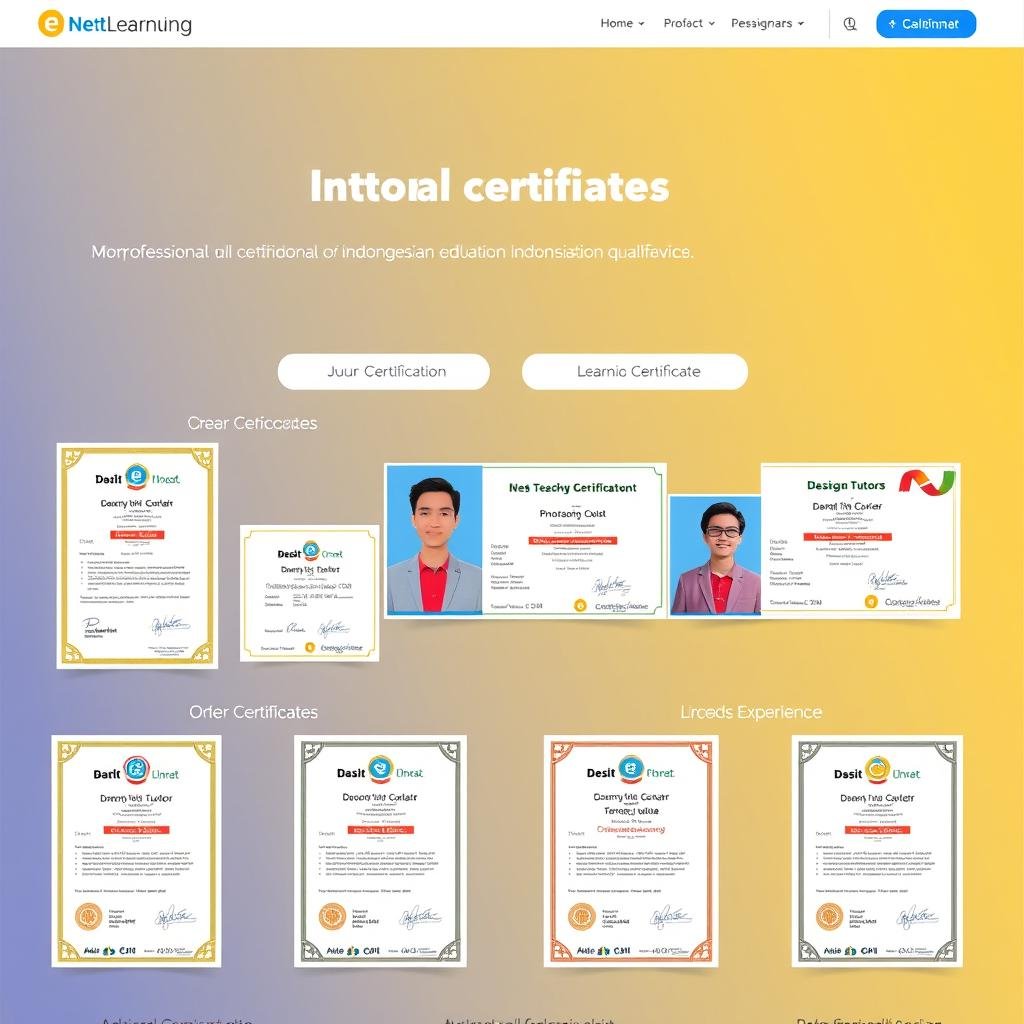This screenshot has height=1024, width=1024.
Task: Open the Profact dropdown in navbar
Action: 689,24
